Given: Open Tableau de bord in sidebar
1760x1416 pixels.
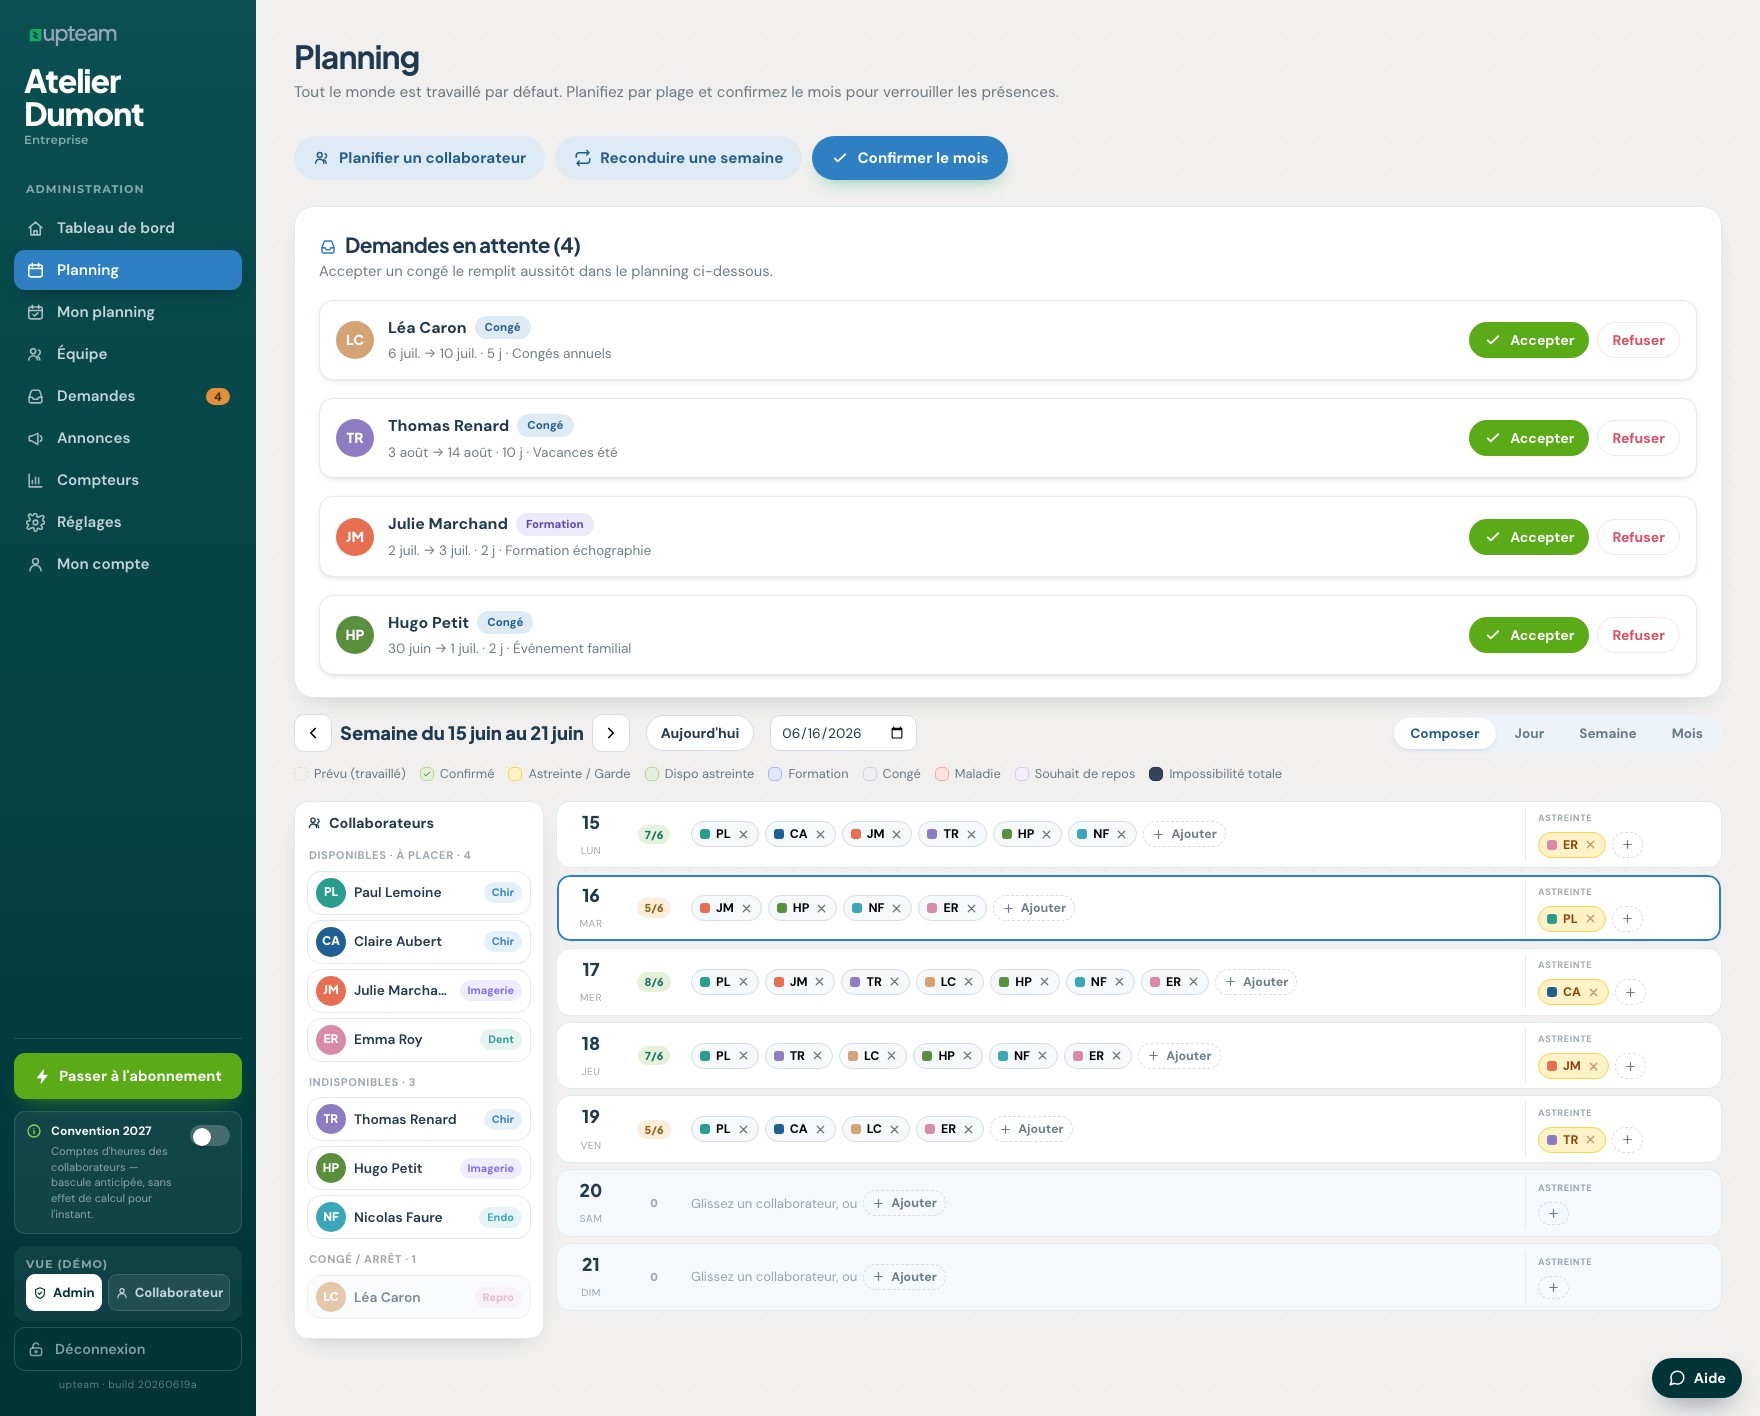Looking at the screenshot, I should 128,228.
